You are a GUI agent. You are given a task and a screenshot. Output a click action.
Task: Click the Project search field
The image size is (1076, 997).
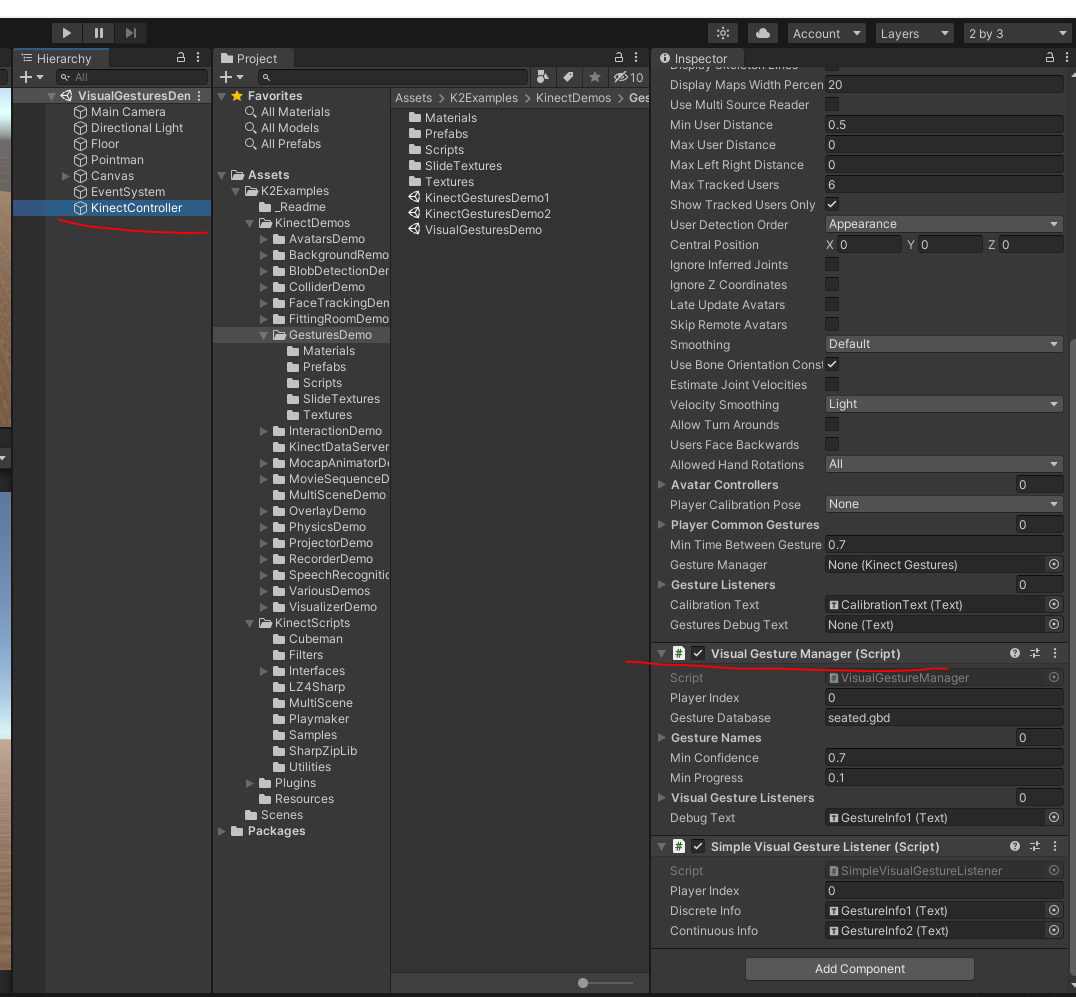click(x=393, y=77)
